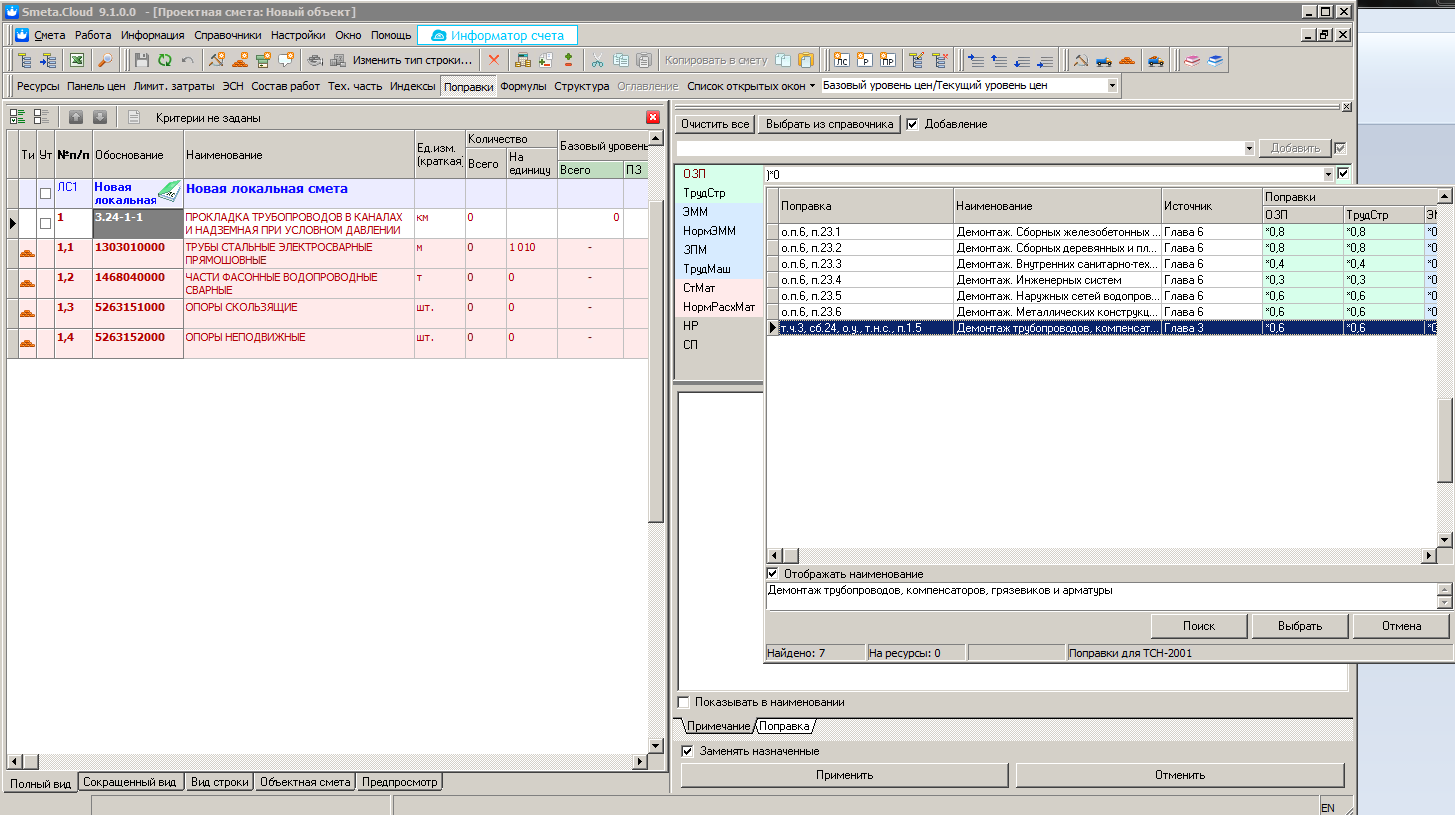This screenshot has width=1455, height=815.
Task: Click the Отмена button in popup
Action: pos(1401,626)
